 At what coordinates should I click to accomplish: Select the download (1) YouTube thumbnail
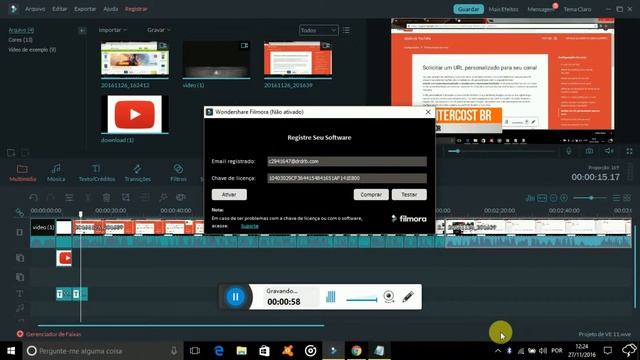135,114
